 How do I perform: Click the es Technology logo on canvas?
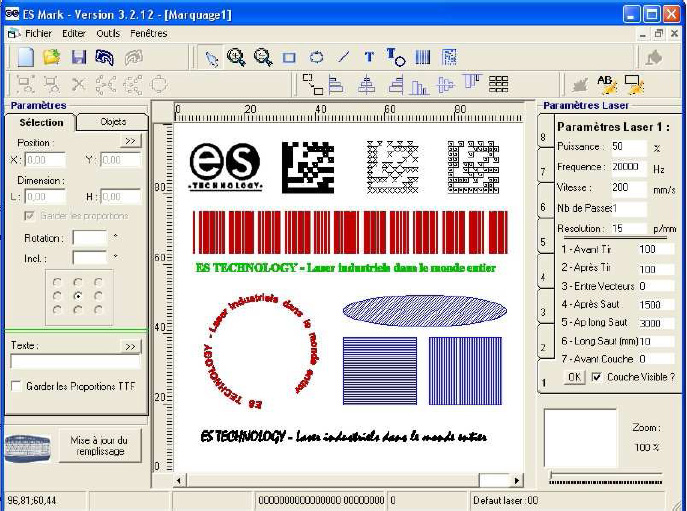coord(226,167)
